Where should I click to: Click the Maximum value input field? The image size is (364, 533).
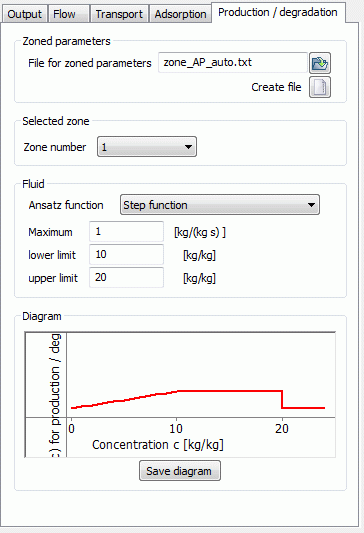(126, 232)
